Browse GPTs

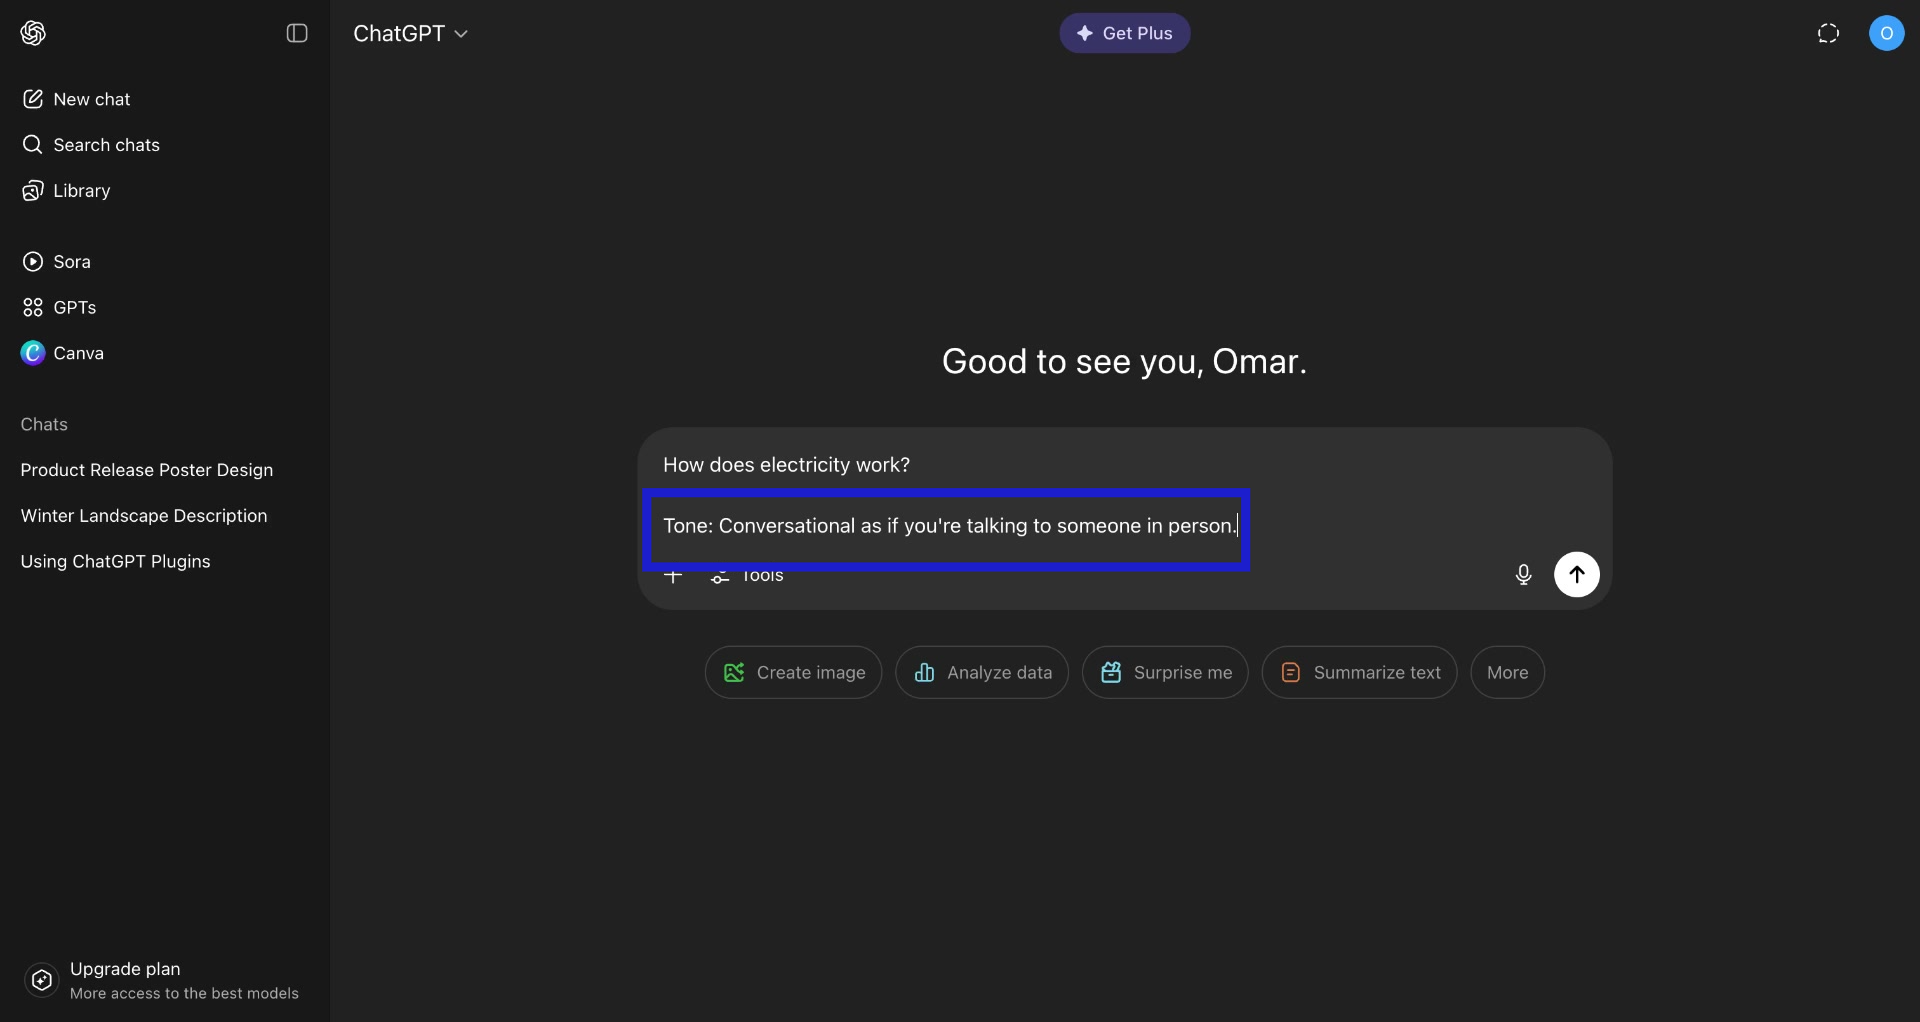pos(74,307)
